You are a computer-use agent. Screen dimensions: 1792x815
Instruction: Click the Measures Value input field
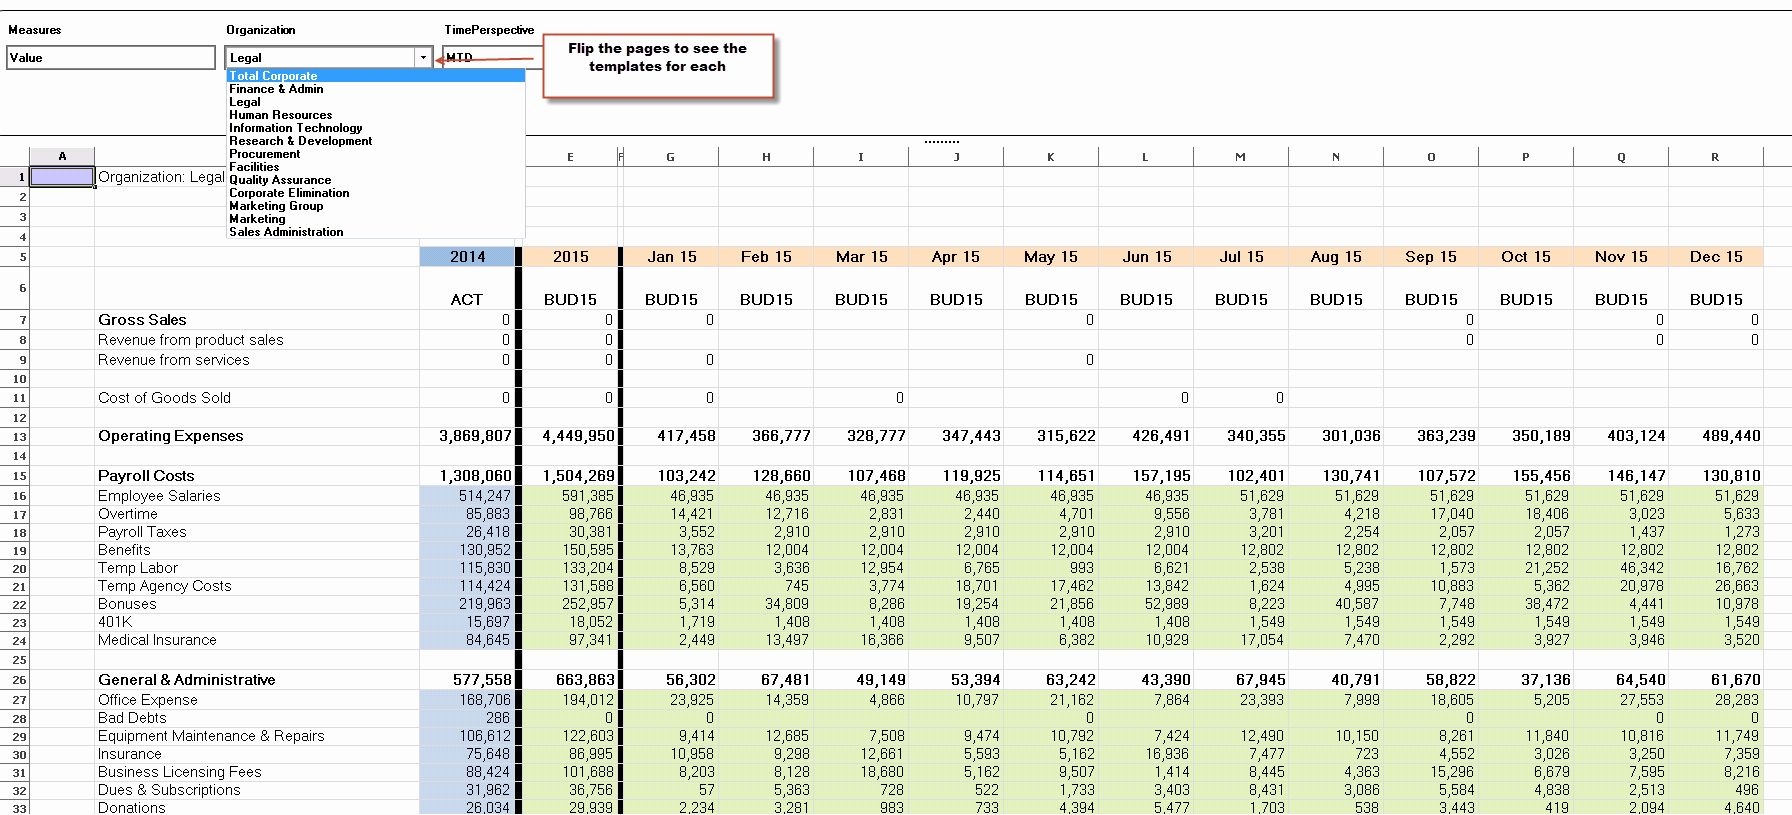click(x=110, y=58)
